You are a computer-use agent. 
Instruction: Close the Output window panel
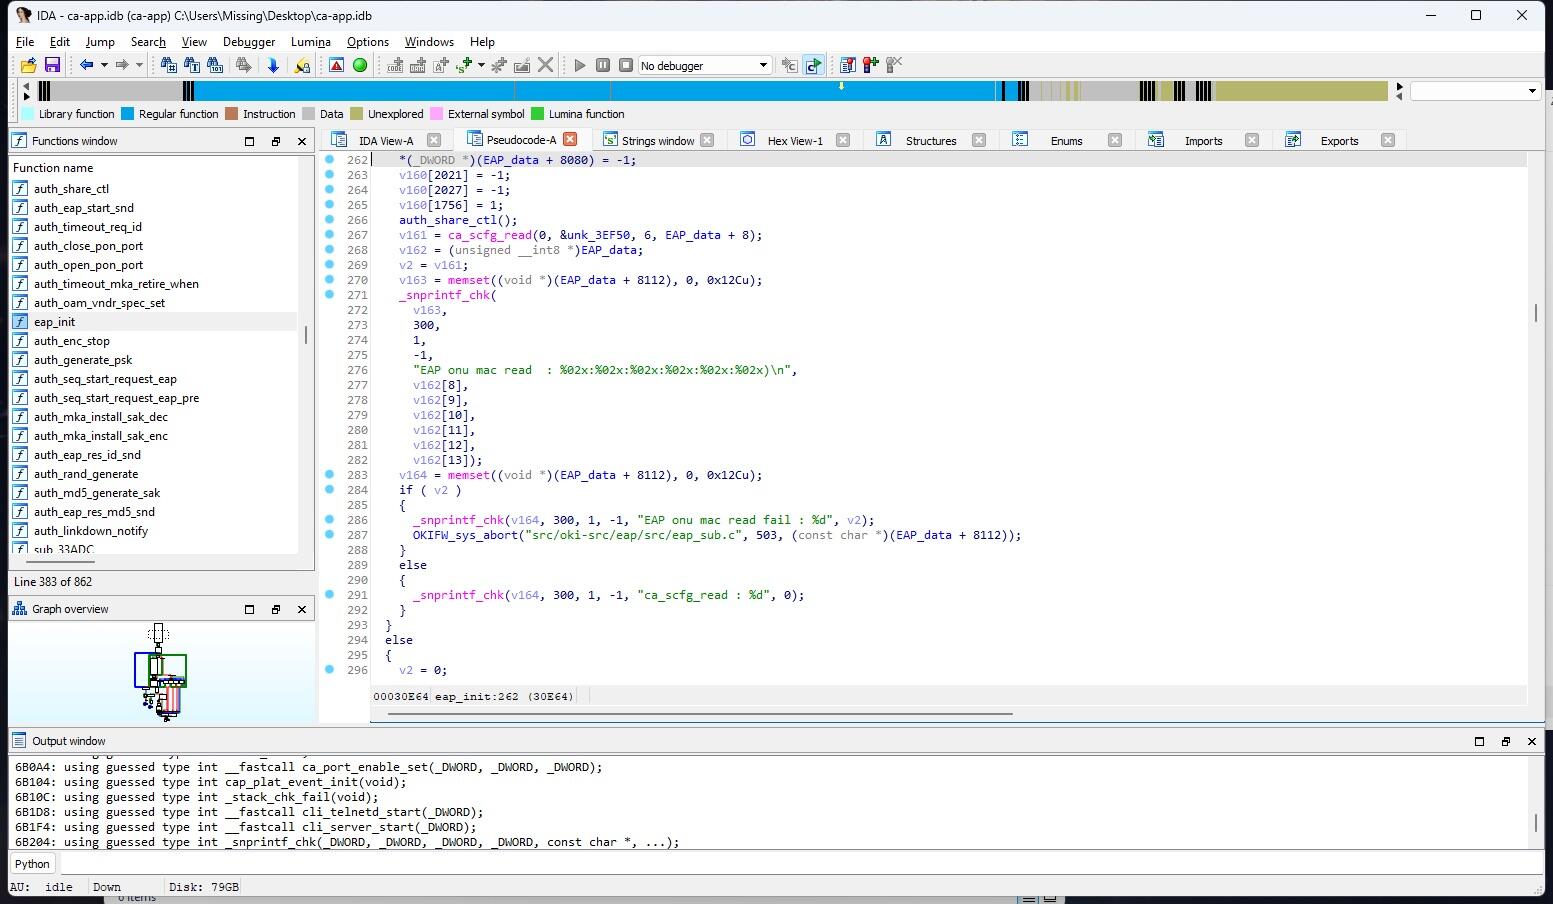[1531, 741]
